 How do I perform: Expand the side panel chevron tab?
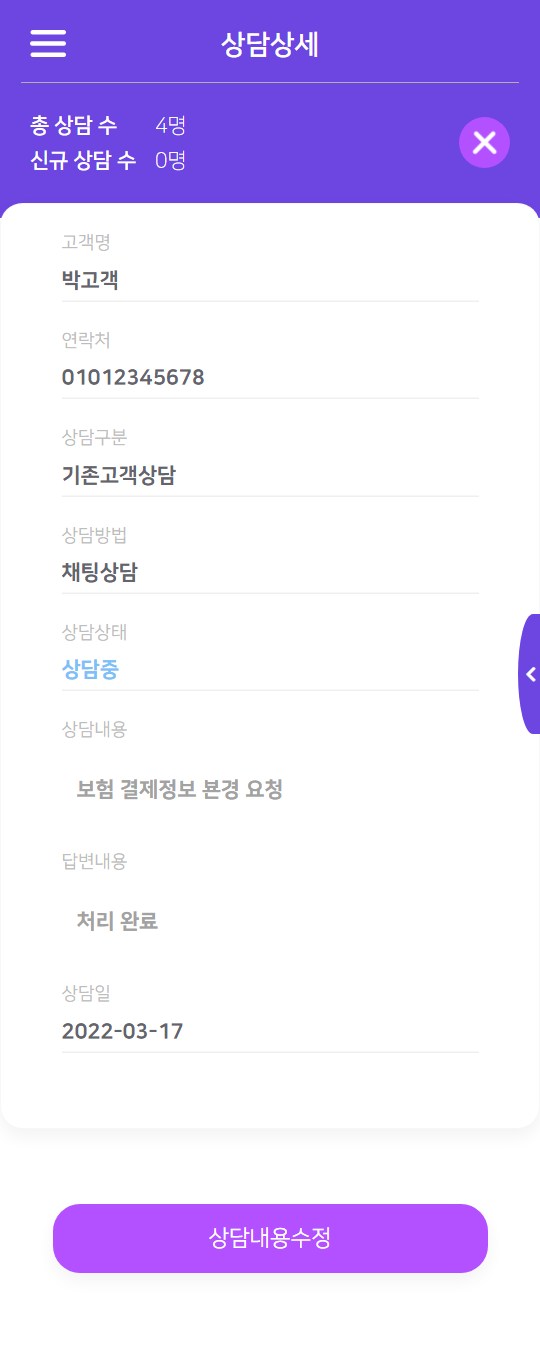point(530,674)
